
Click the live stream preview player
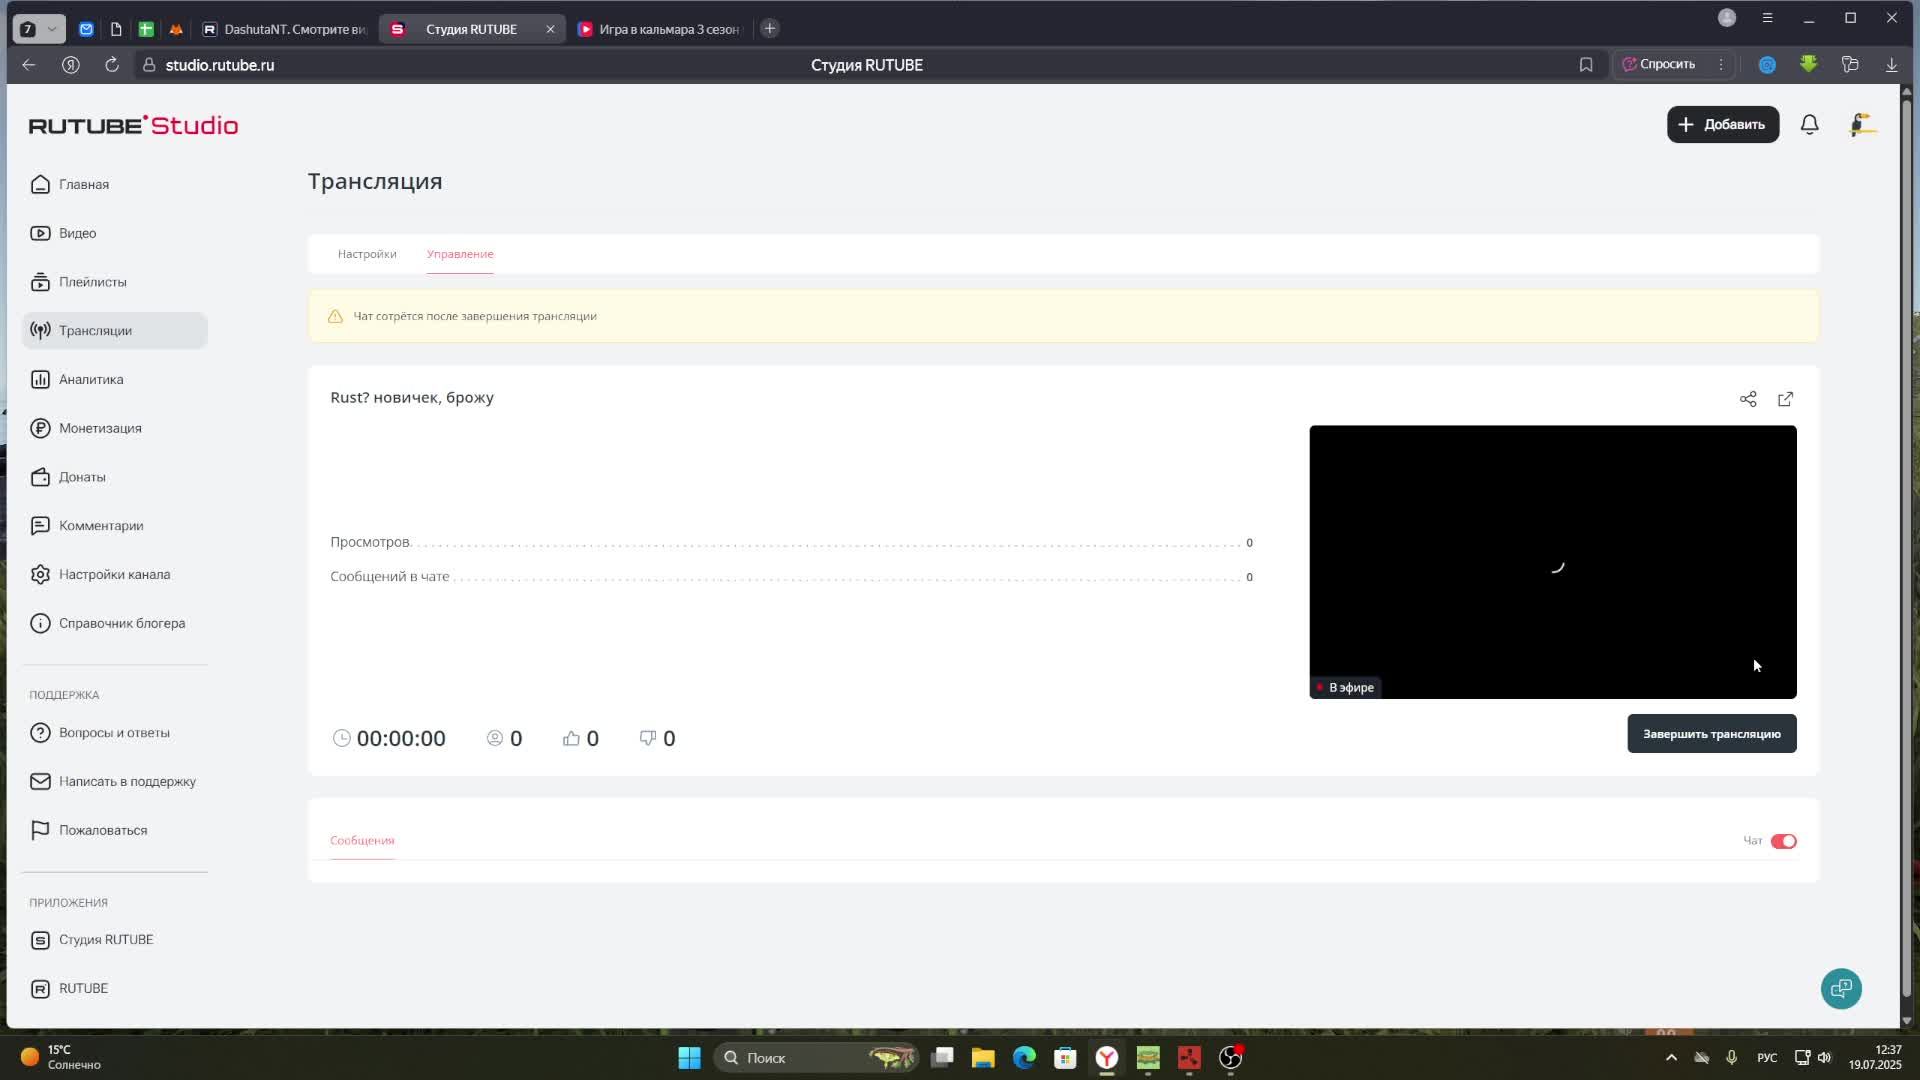click(1552, 561)
